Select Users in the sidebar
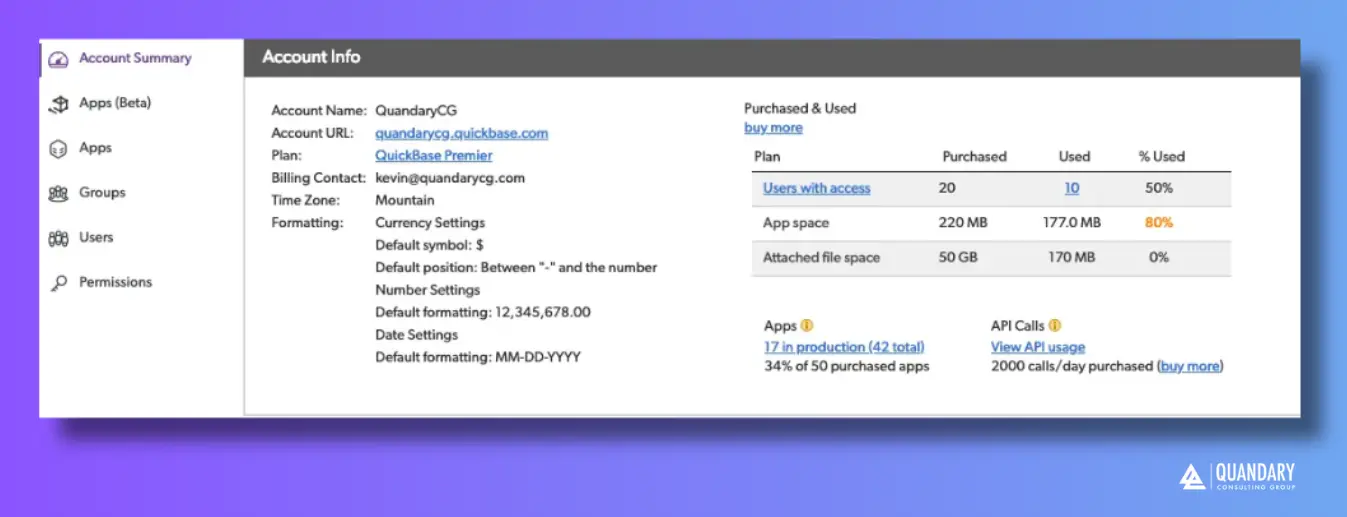The image size is (1347, 517). [x=96, y=237]
